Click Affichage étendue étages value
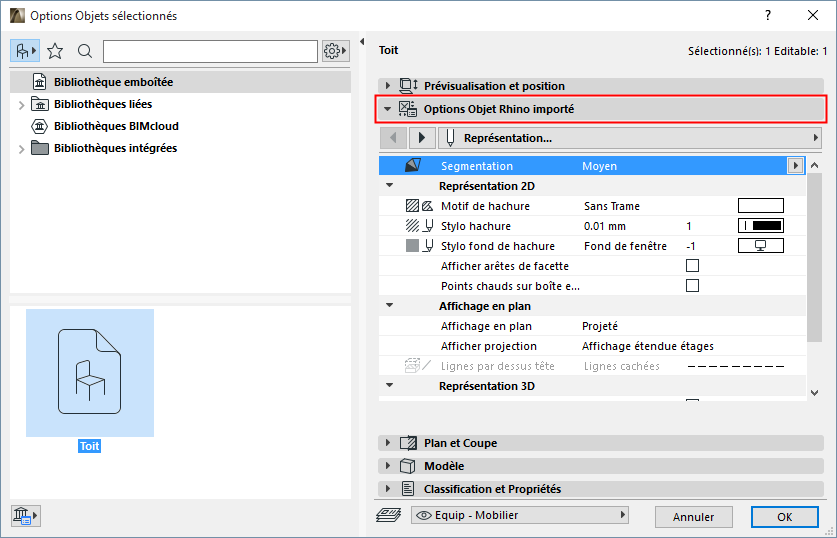This screenshot has height=538, width=837. 648,346
